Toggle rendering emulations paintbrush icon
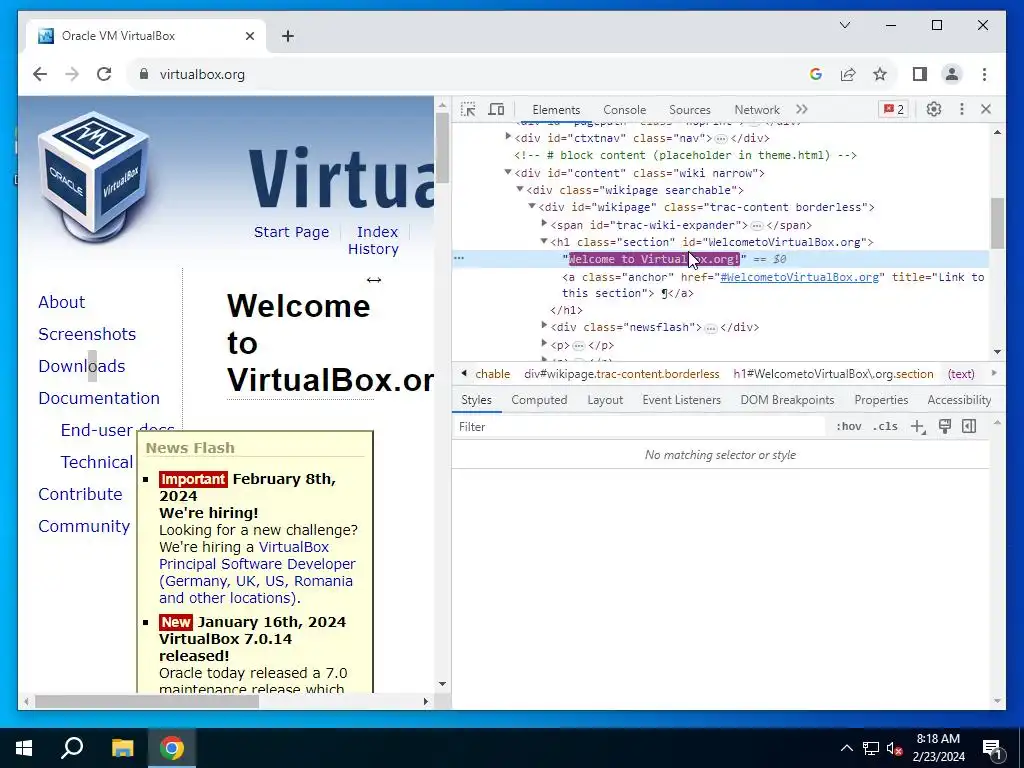 [944, 426]
